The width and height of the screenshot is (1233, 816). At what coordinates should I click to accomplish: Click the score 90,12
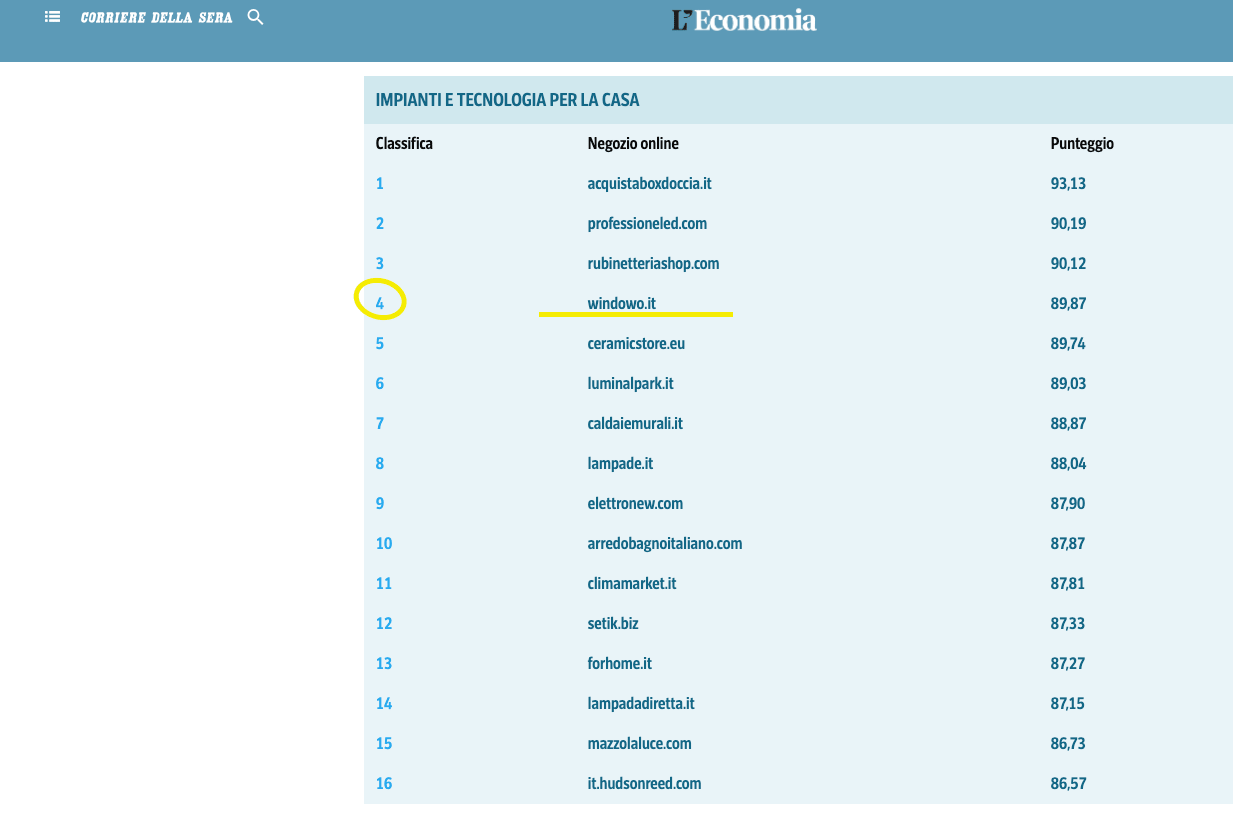pos(1068,263)
